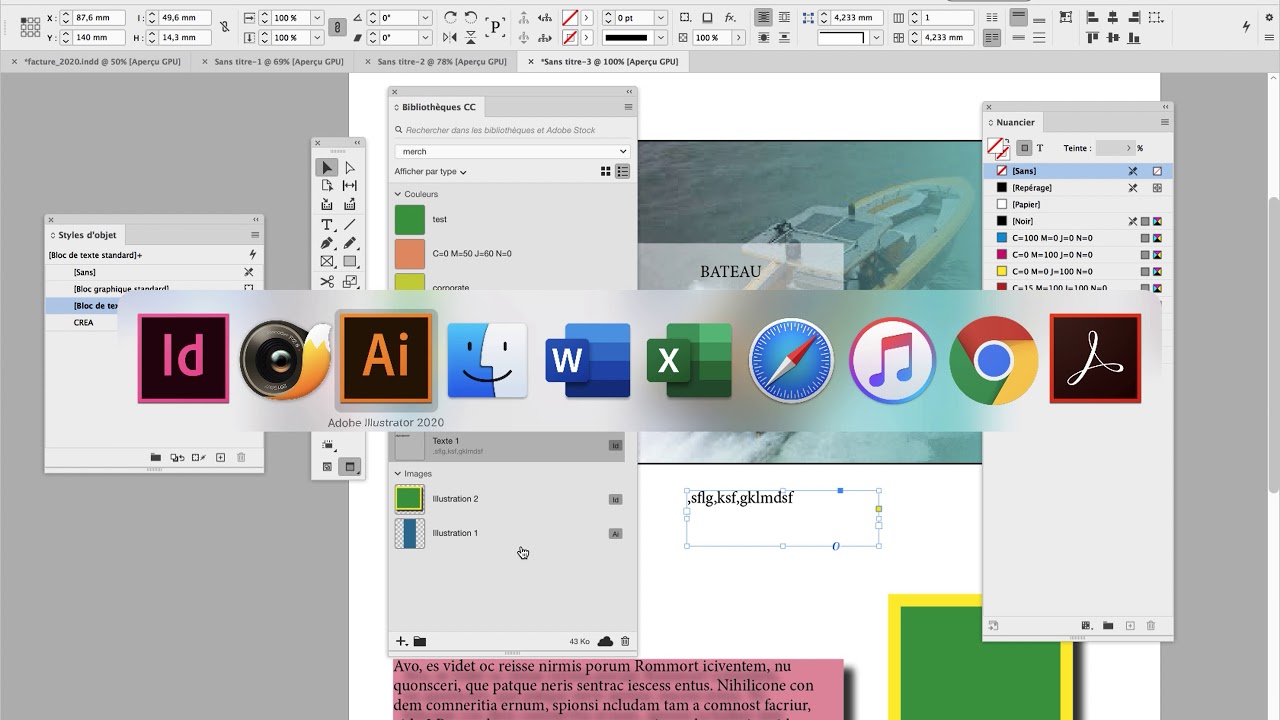
Task: Open Illustrator in the app switcher
Action: (x=386, y=359)
